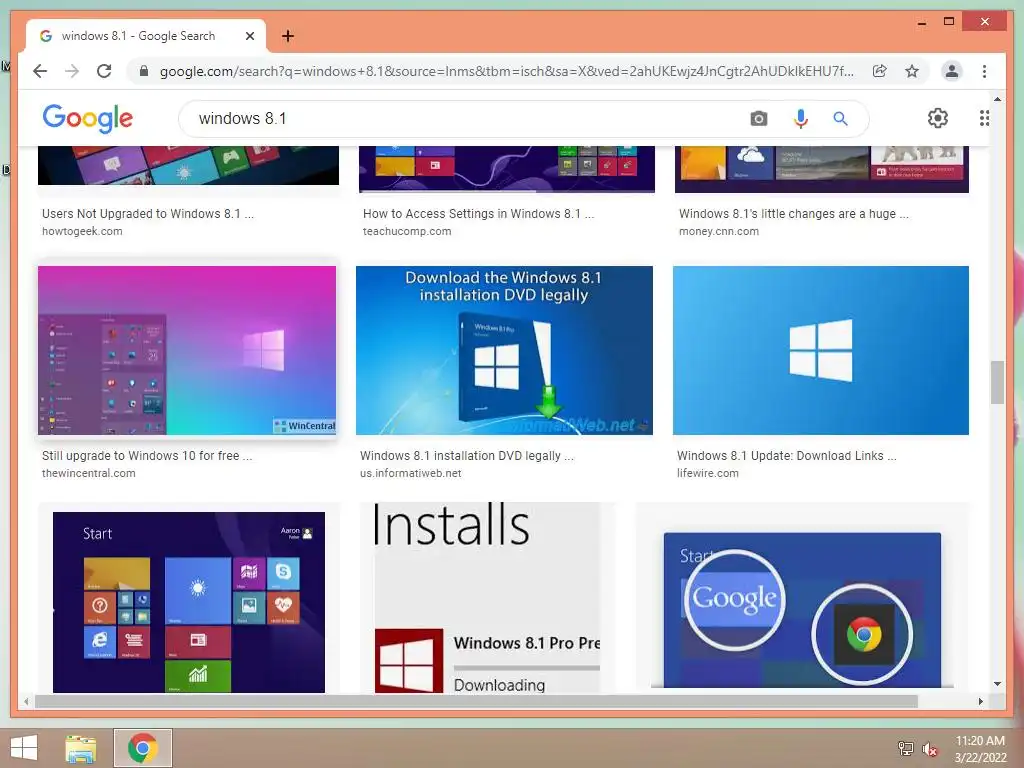
Task: Open Chrome's three-dot menu
Action: point(984,71)
